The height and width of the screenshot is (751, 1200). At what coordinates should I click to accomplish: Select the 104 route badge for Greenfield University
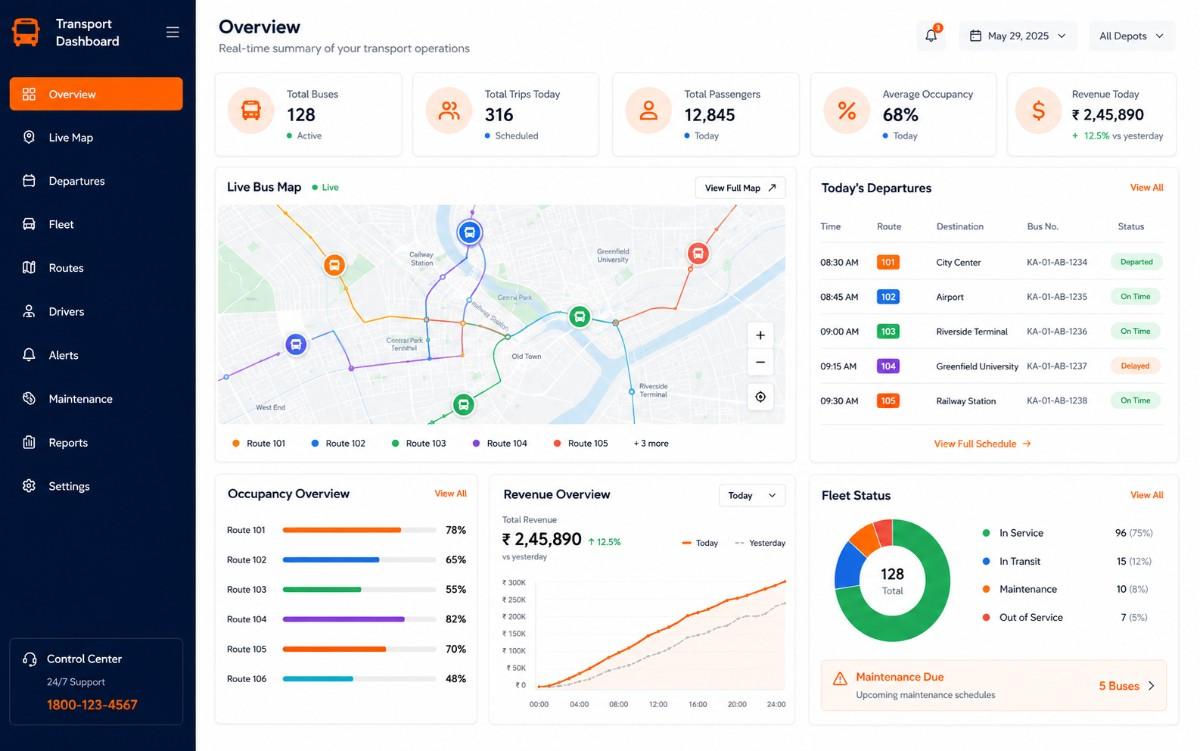pyautogui.click(x=888, y=366)
